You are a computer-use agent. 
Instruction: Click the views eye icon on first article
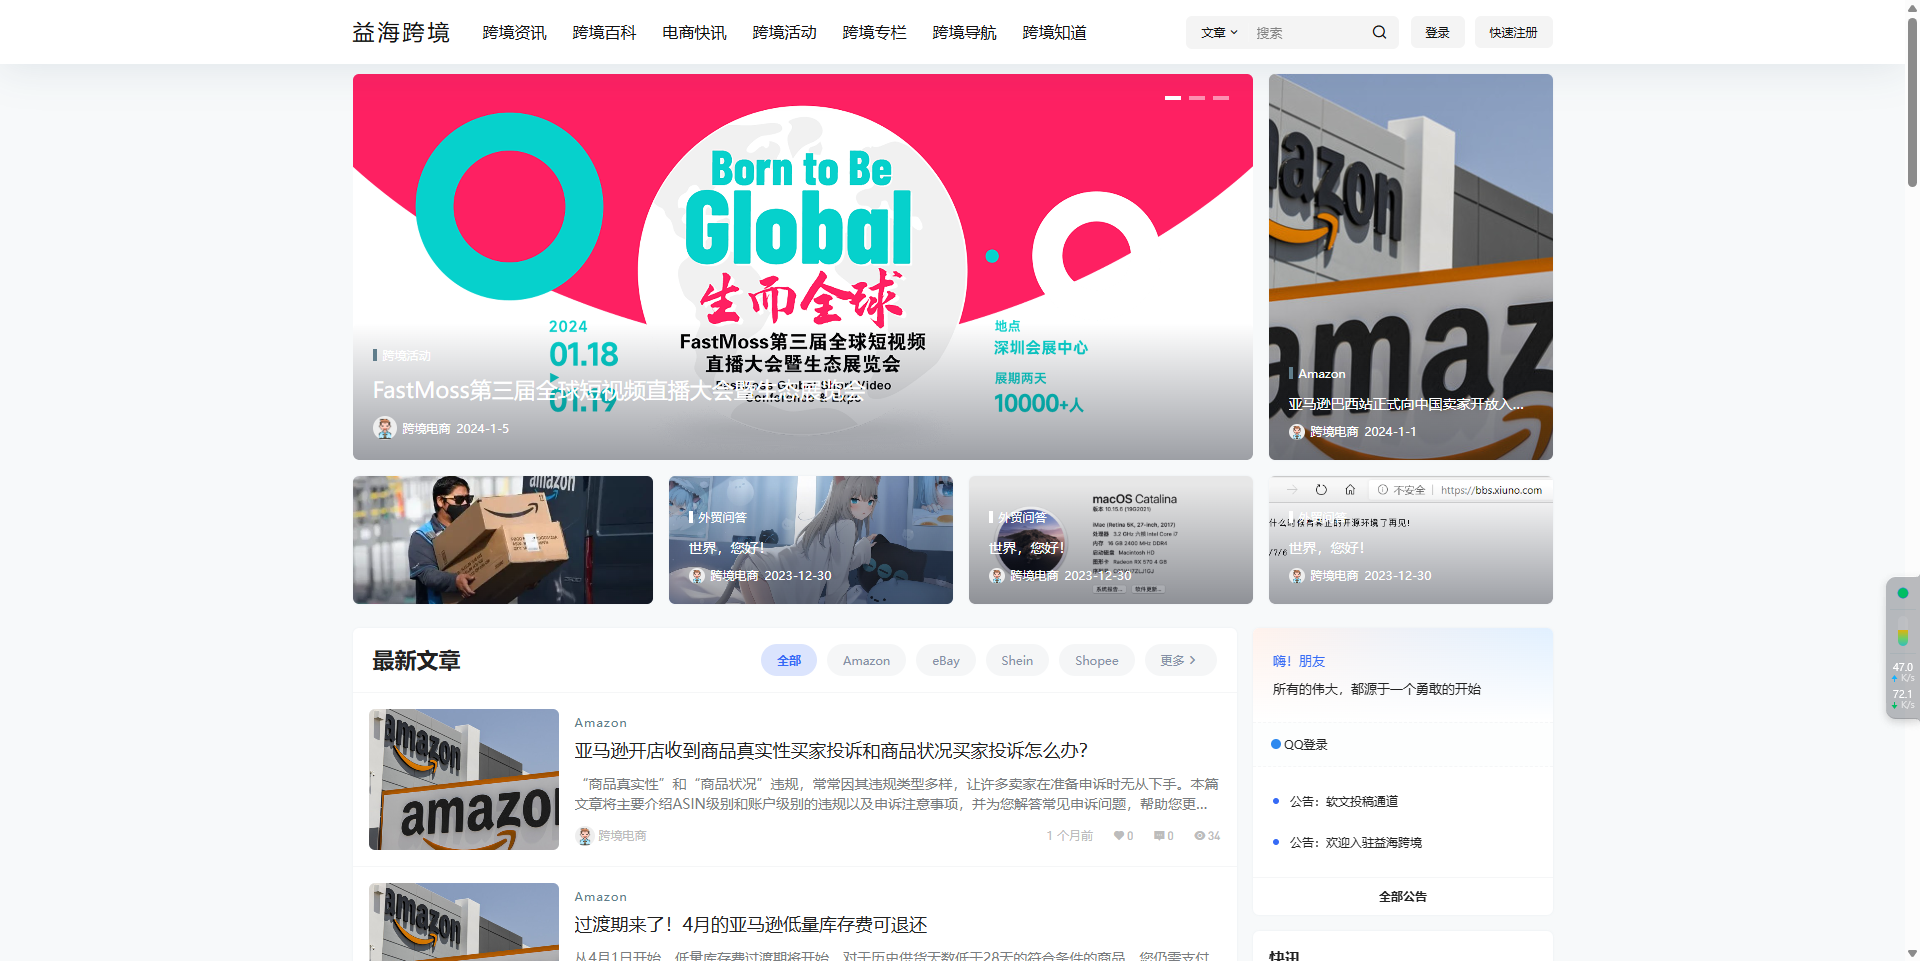click(1199, 836)
